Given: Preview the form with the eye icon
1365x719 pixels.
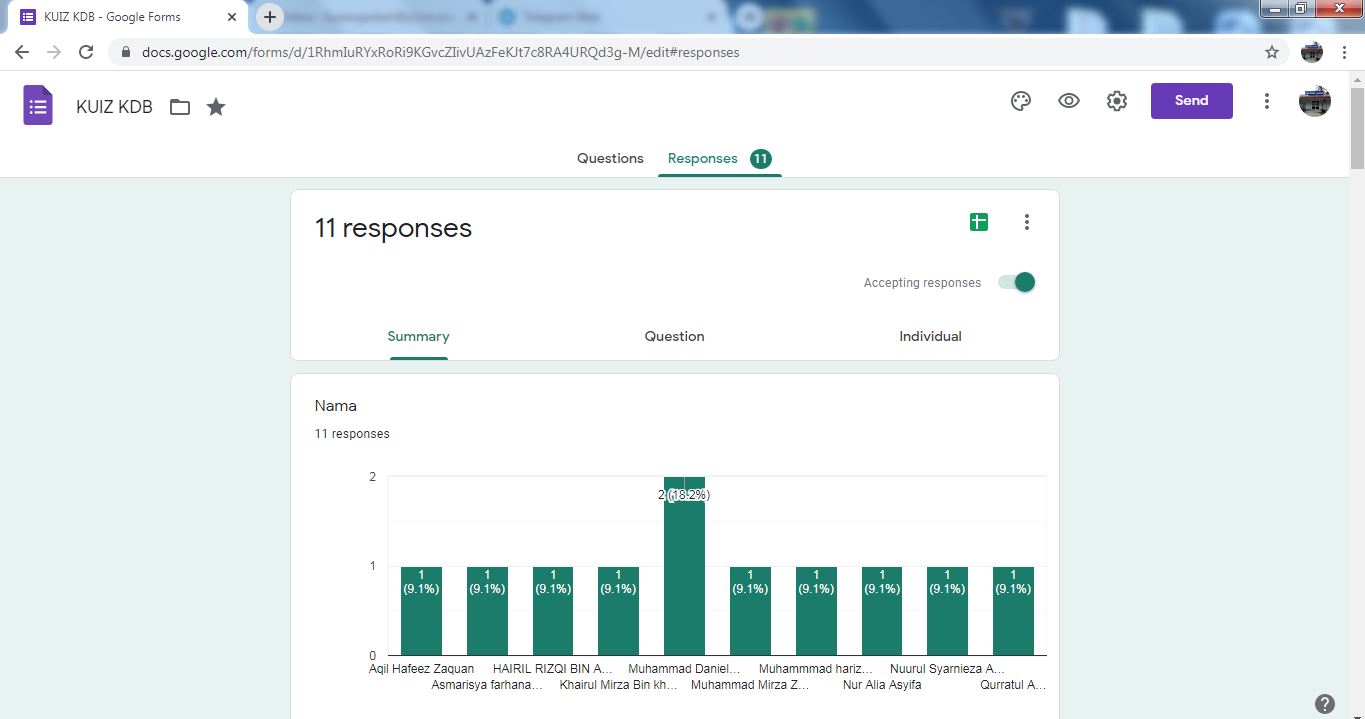Looking at the screenshot, I should 1069,101.
